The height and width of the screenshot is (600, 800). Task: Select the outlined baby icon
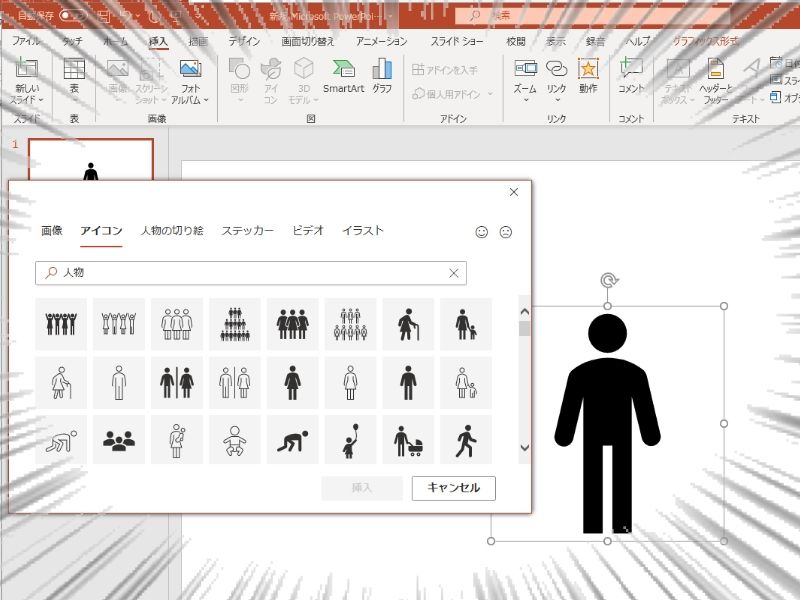(x=235, y=440)
